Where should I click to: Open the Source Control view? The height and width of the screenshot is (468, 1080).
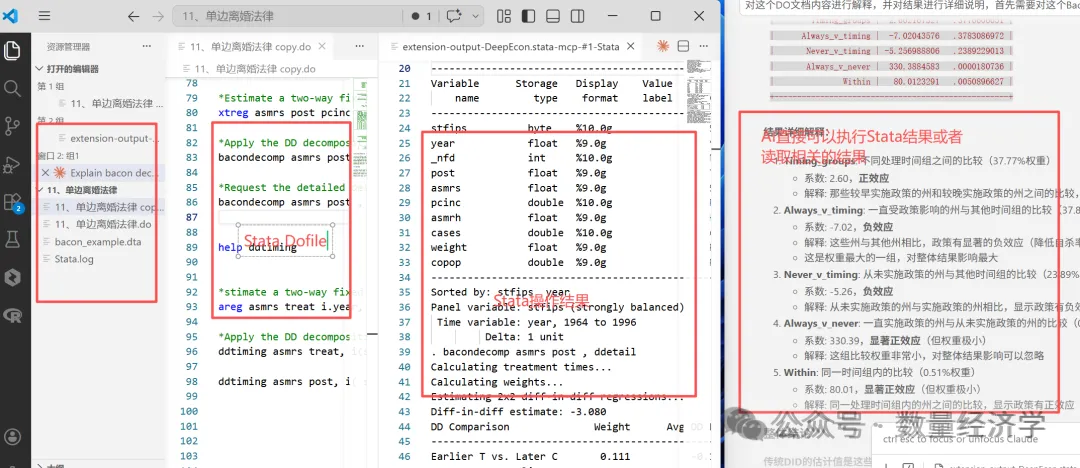coord(12,126)
